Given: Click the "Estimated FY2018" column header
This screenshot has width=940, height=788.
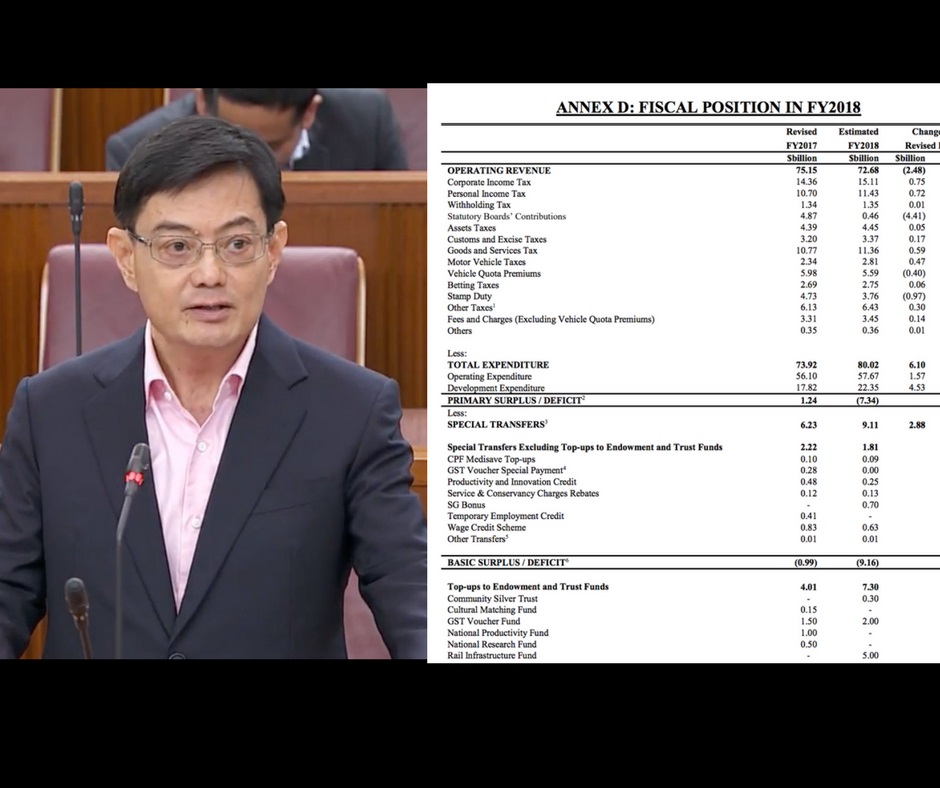Looking at the screenshot, I should [858, 138].
